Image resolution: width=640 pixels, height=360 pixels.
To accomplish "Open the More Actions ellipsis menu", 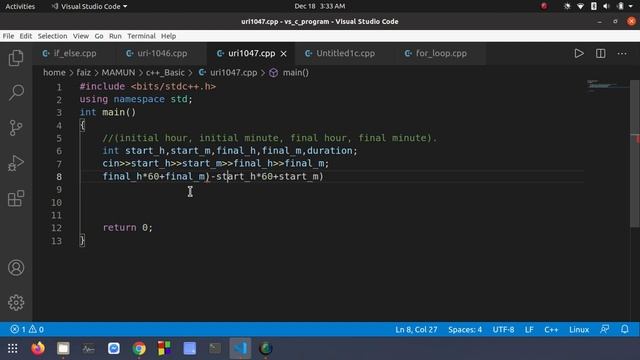I will coord(622,53).
